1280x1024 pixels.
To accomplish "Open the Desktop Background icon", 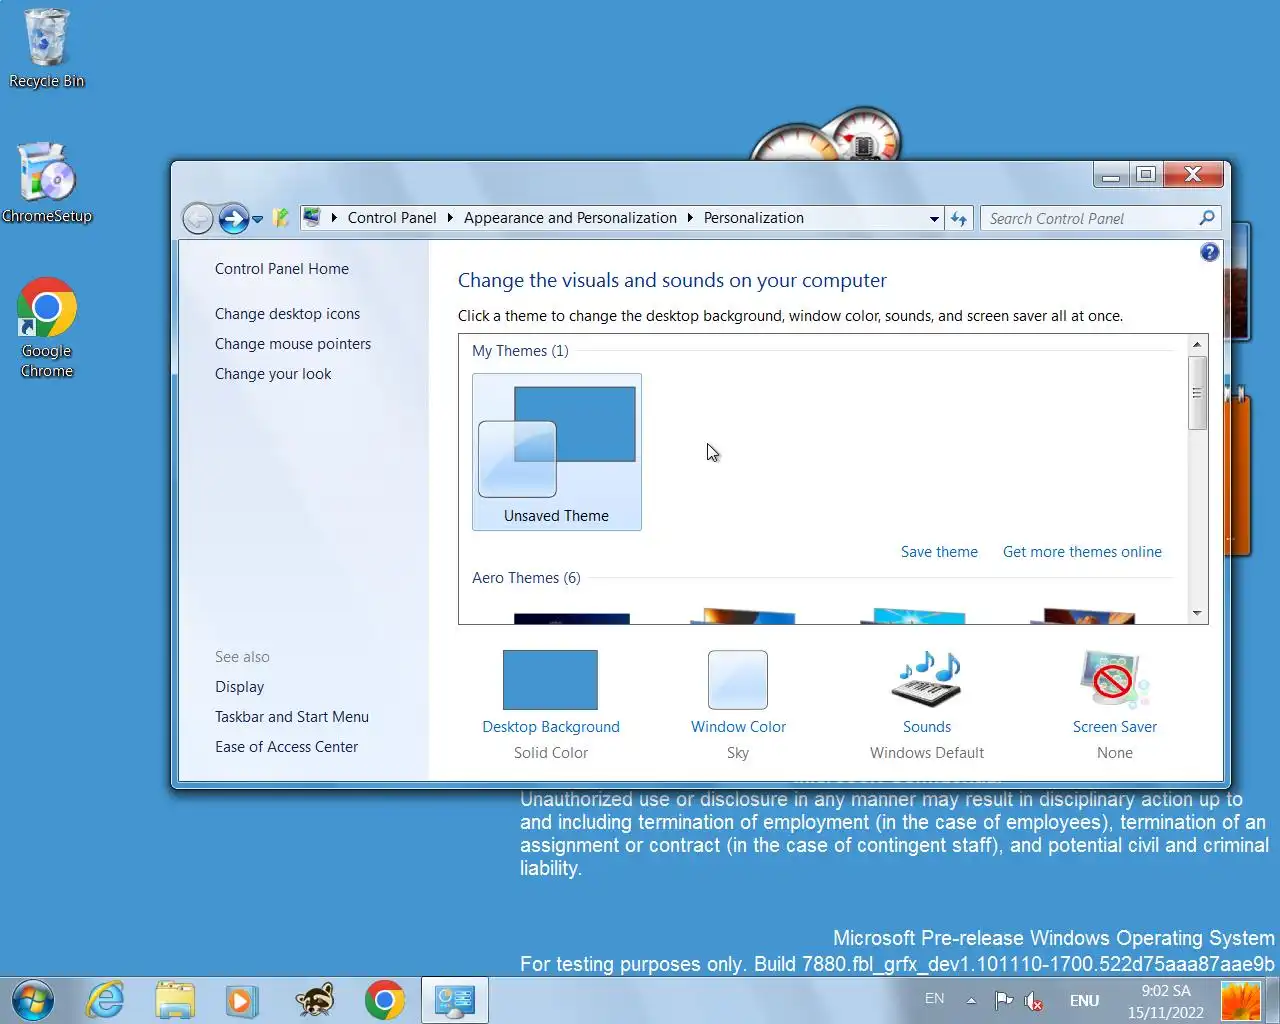I will pyautogui.click(x=550, y=680).
